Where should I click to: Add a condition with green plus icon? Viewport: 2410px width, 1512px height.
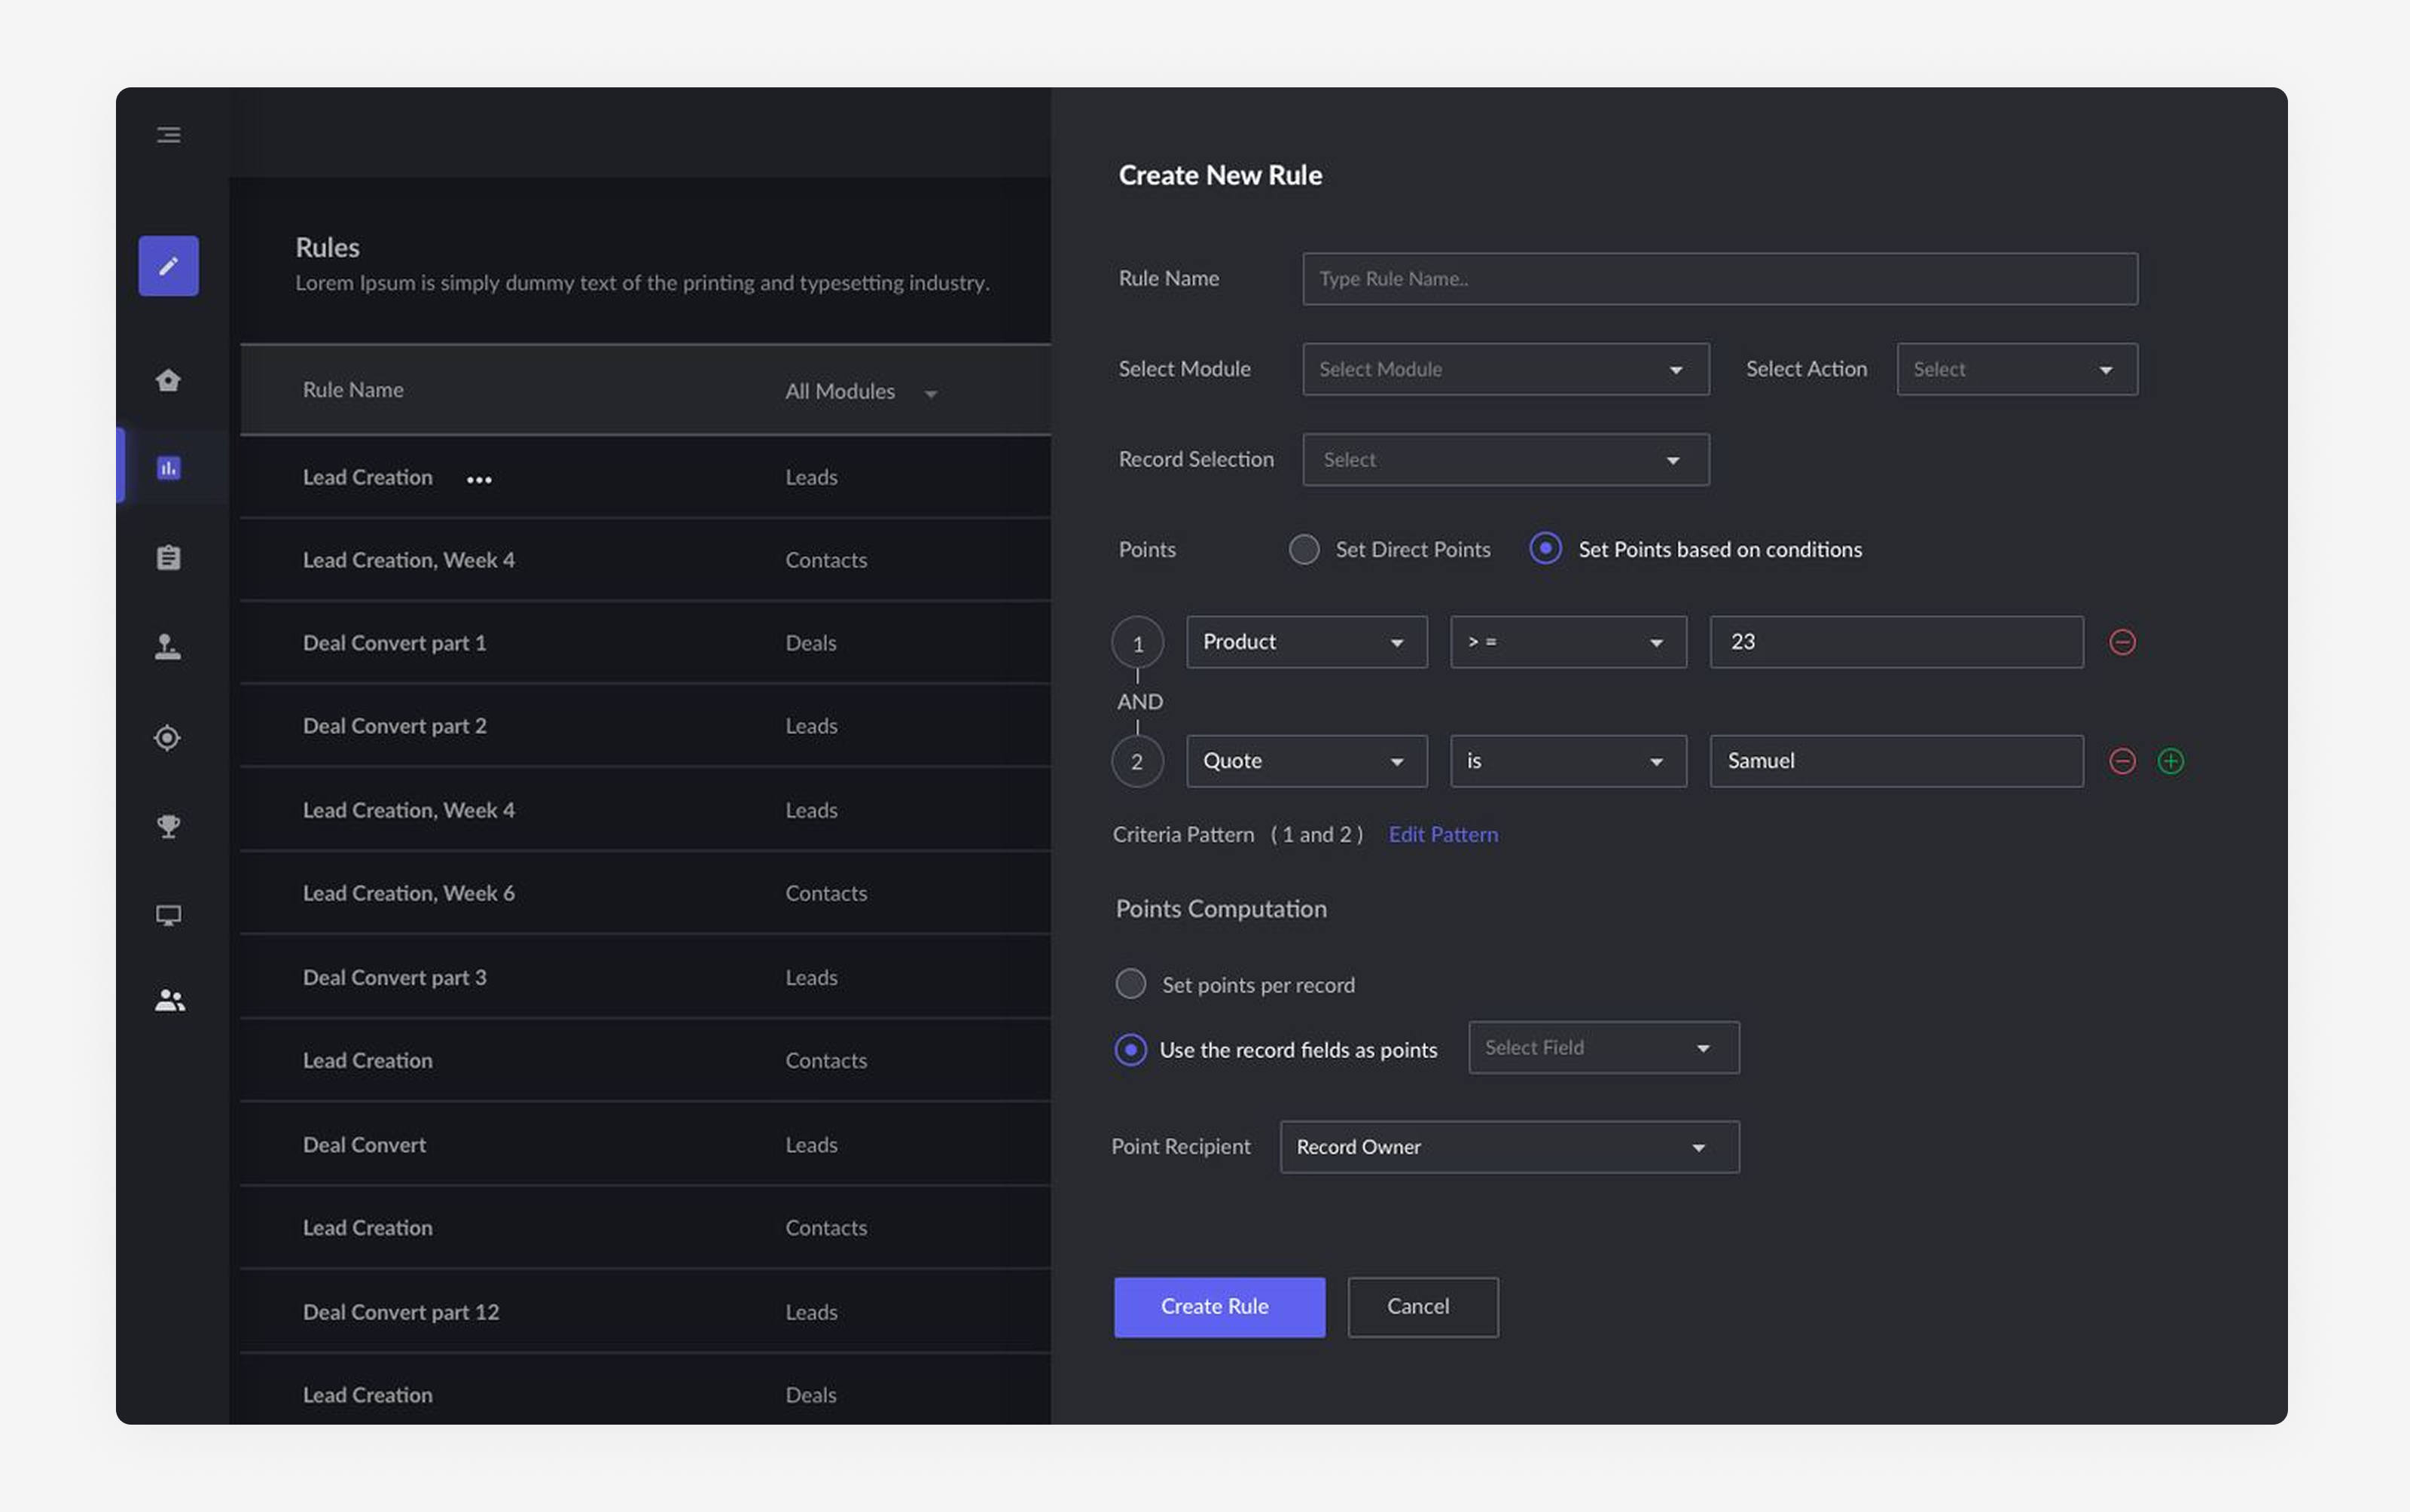2170,761
